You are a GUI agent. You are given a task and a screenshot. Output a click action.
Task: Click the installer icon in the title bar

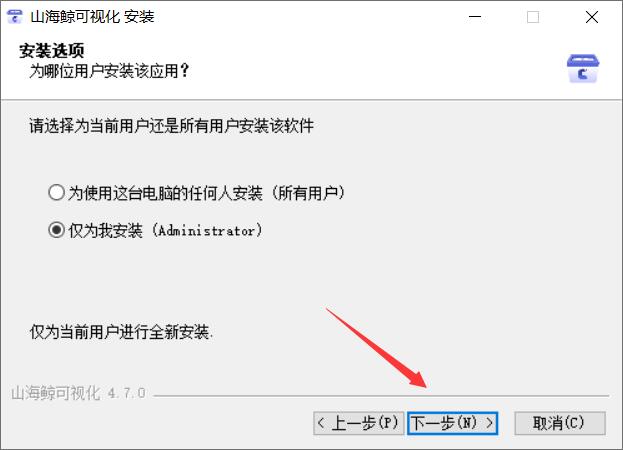tap(15, 17)
